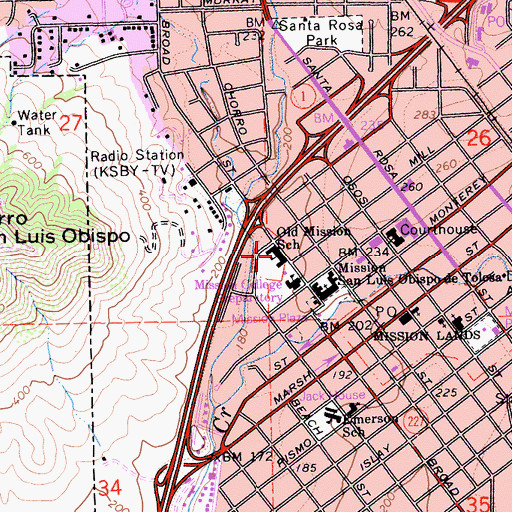Click the red section number 27
The width and height of the screenshot is (512, 512).
pos(71,123)
